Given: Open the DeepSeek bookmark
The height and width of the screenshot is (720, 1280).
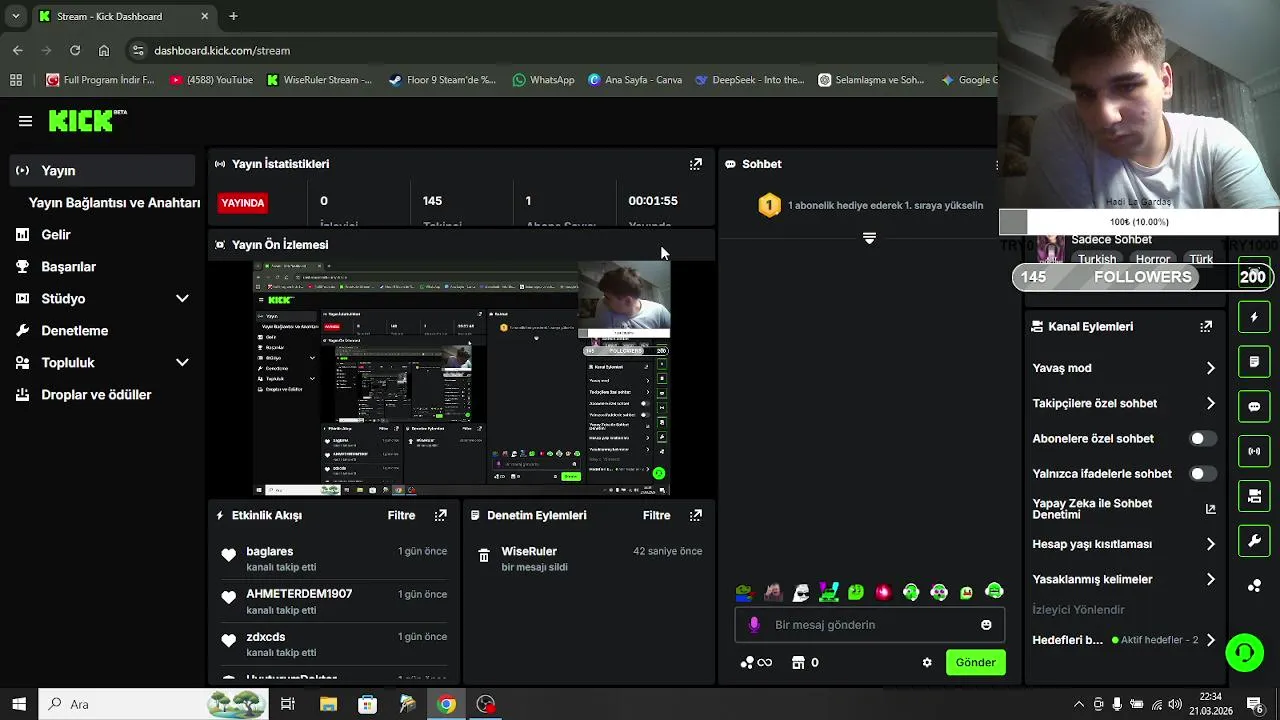Looking at the screenshot, I should pyautogui.click(x=750, y=80).
